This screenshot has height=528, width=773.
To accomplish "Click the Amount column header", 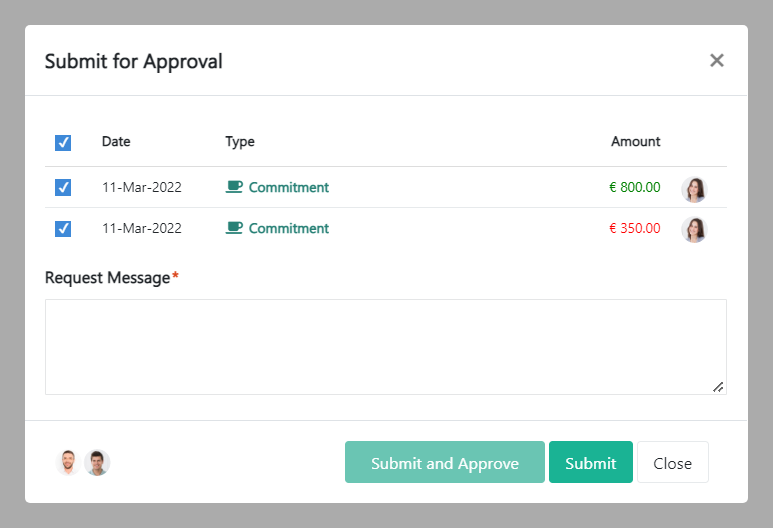I will (635, 141).
